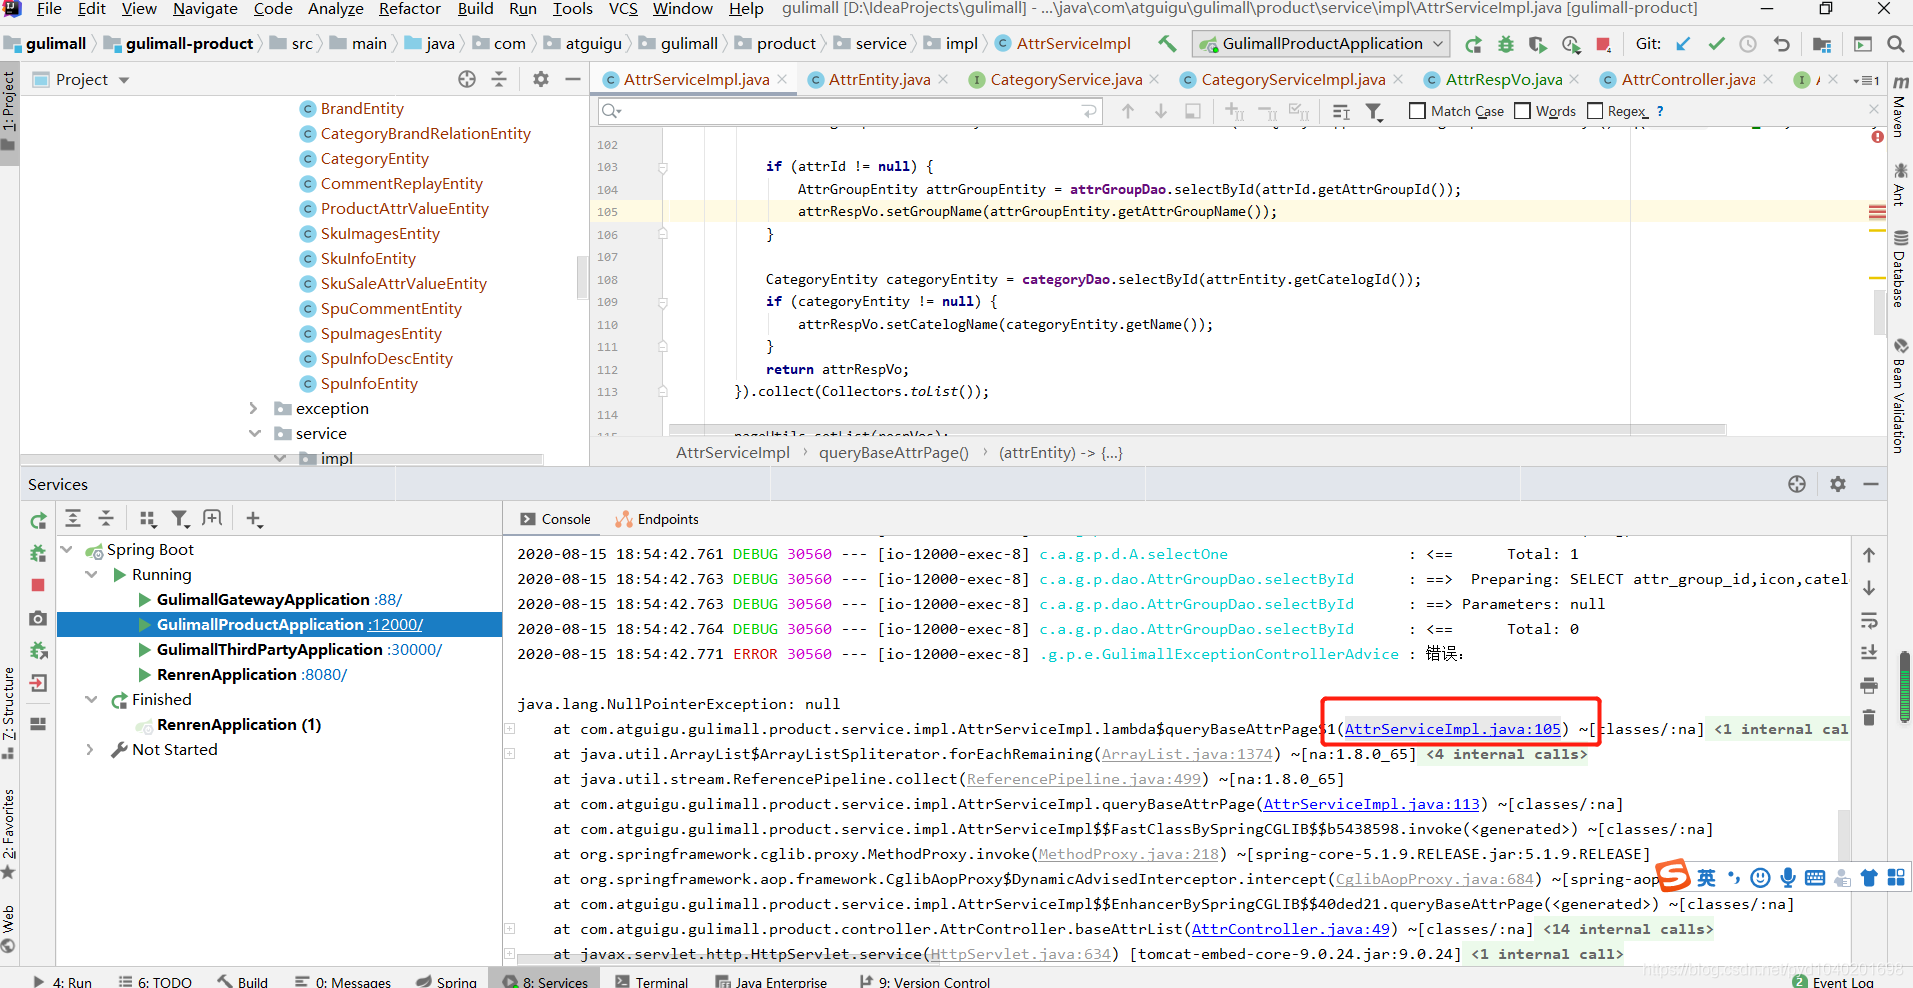The height and width of the screenshot is (988, 1913).
Task: Toggle Match Case checkbox
Action: click(1417, 111)
